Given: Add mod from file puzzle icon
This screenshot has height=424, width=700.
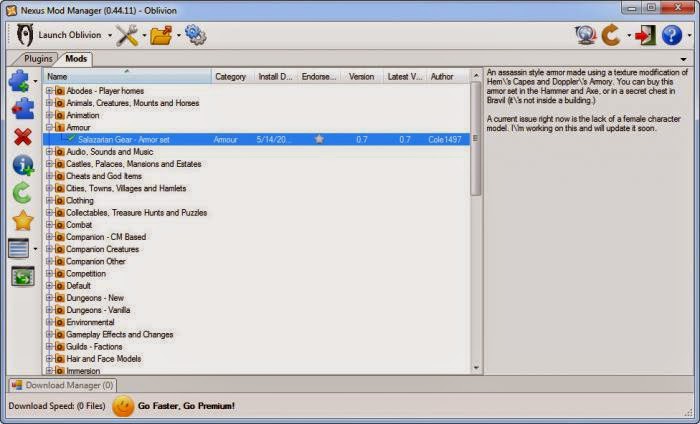Looking at the screenshot, I should [20, 81].
